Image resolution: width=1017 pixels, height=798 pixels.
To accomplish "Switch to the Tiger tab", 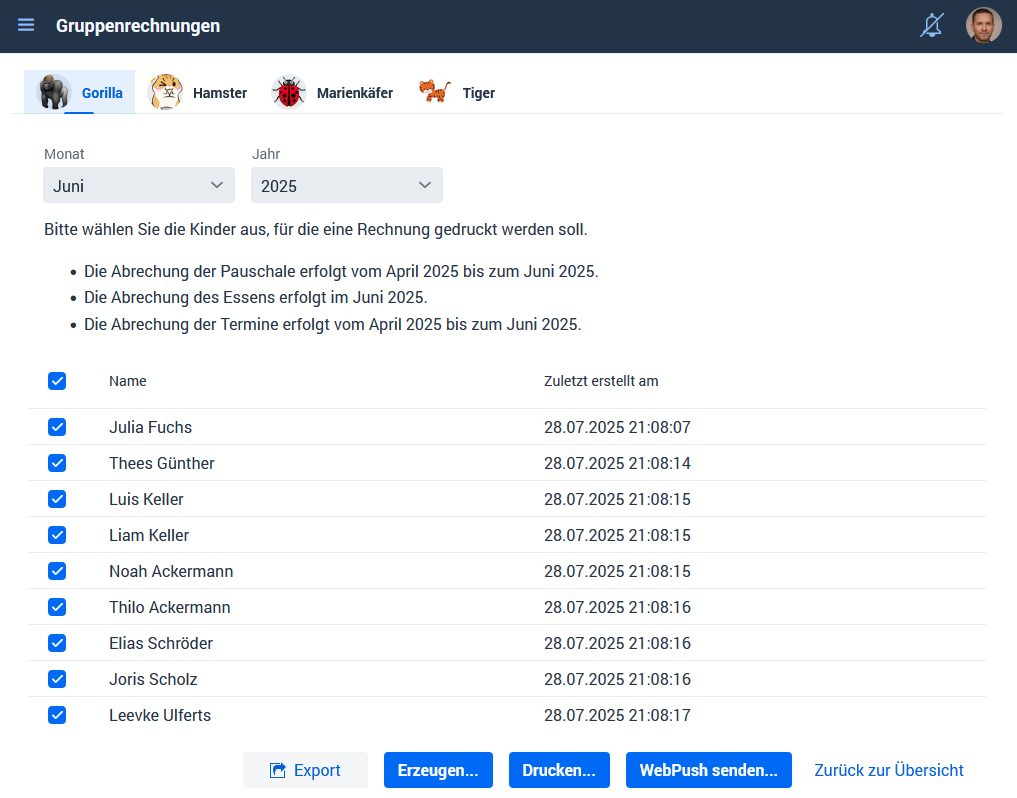I will [478, 93].
